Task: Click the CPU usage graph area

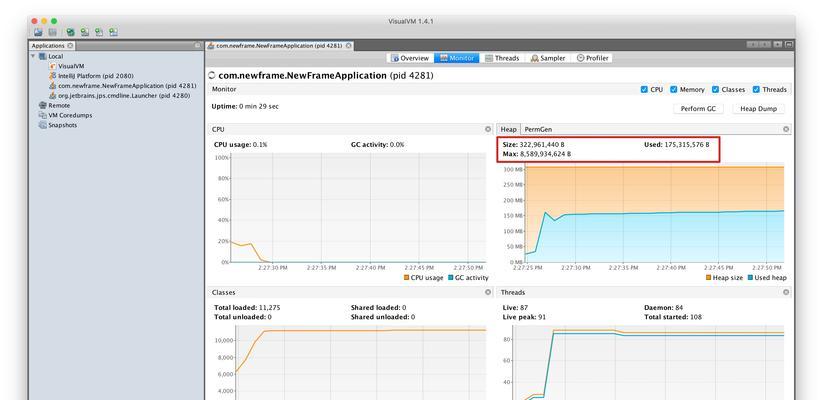Action: pyautogui.click(x=358, y=208)
